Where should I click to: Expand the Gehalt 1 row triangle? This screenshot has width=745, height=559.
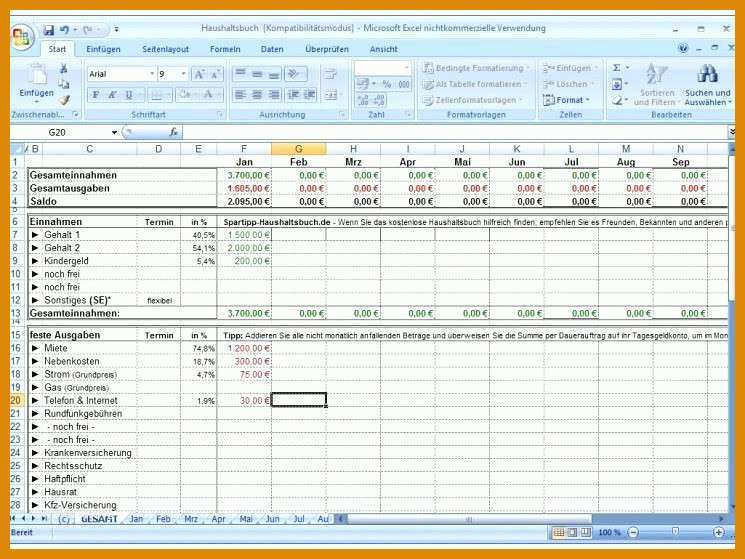35,235
